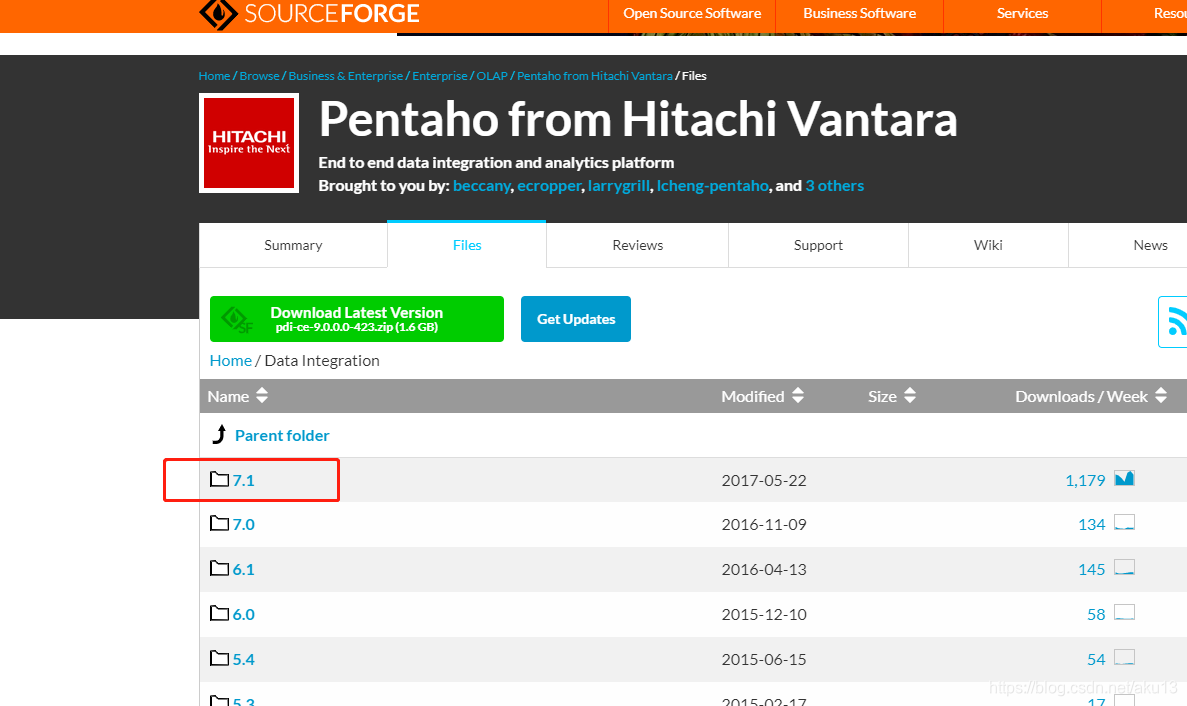The width and height of the screenshot is (1187, 706).
Task: Open the Browse breadcrumb link
Action: 259,76
